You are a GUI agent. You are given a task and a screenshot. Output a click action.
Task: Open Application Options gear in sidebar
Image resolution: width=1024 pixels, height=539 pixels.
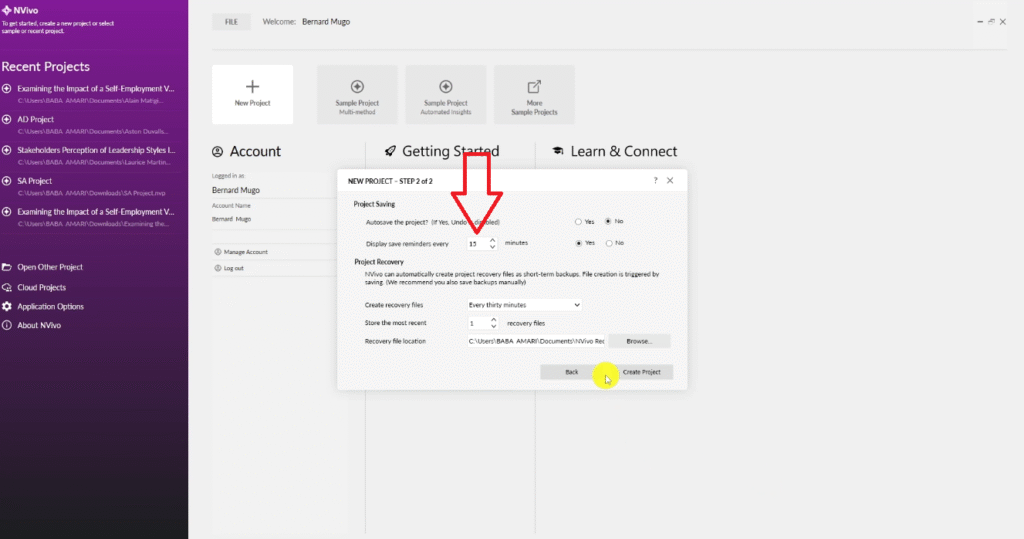8,306
